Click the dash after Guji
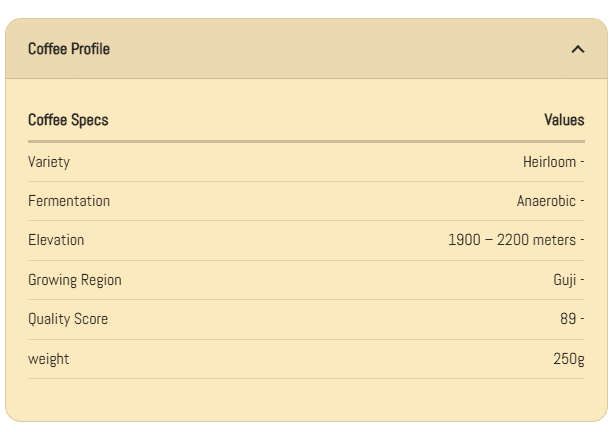This screenshot has height=432, width=610. pos(582,280)
